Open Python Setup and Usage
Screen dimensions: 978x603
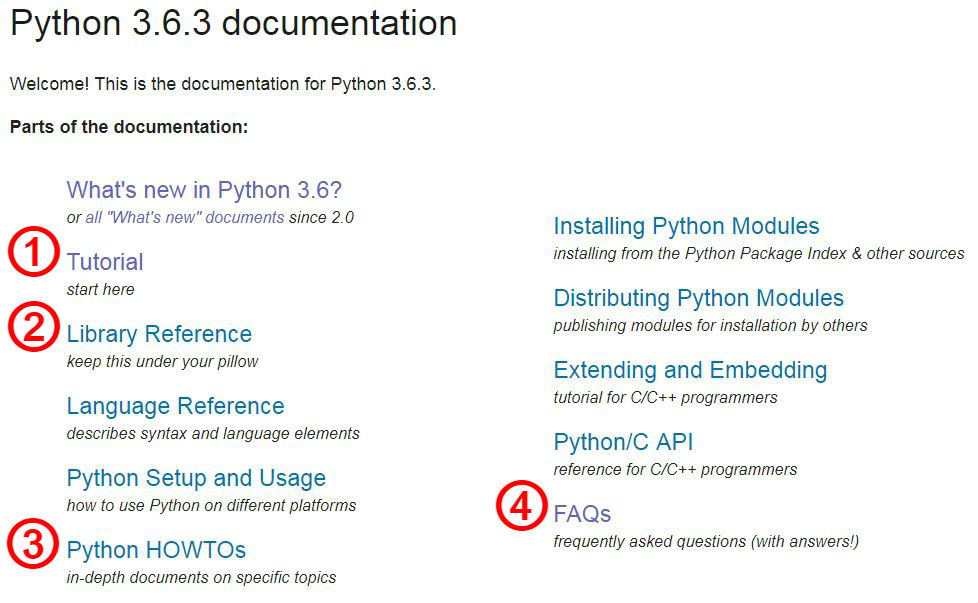(195, 478)
